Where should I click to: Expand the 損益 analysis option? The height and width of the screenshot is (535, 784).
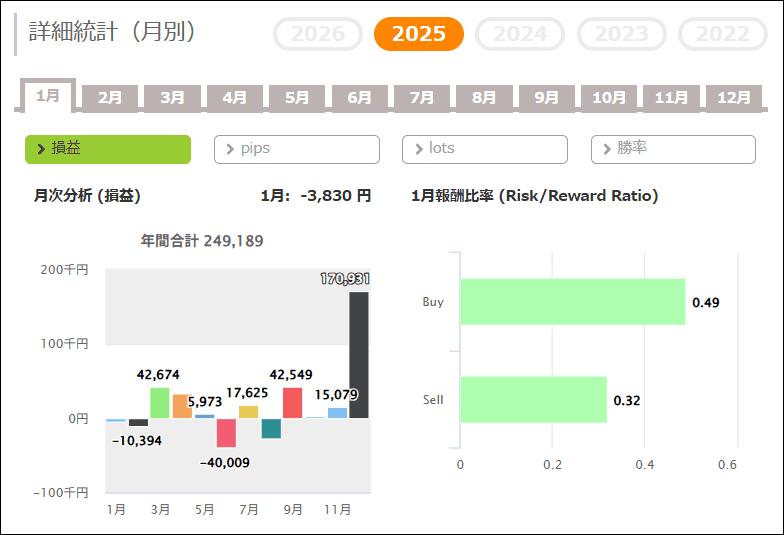[108, 149]
